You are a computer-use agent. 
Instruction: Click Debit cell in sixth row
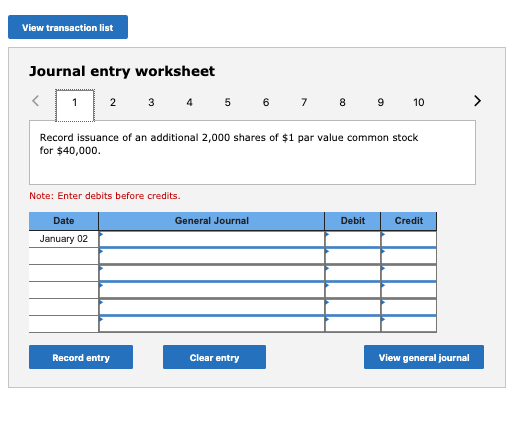tap(353, 324)
